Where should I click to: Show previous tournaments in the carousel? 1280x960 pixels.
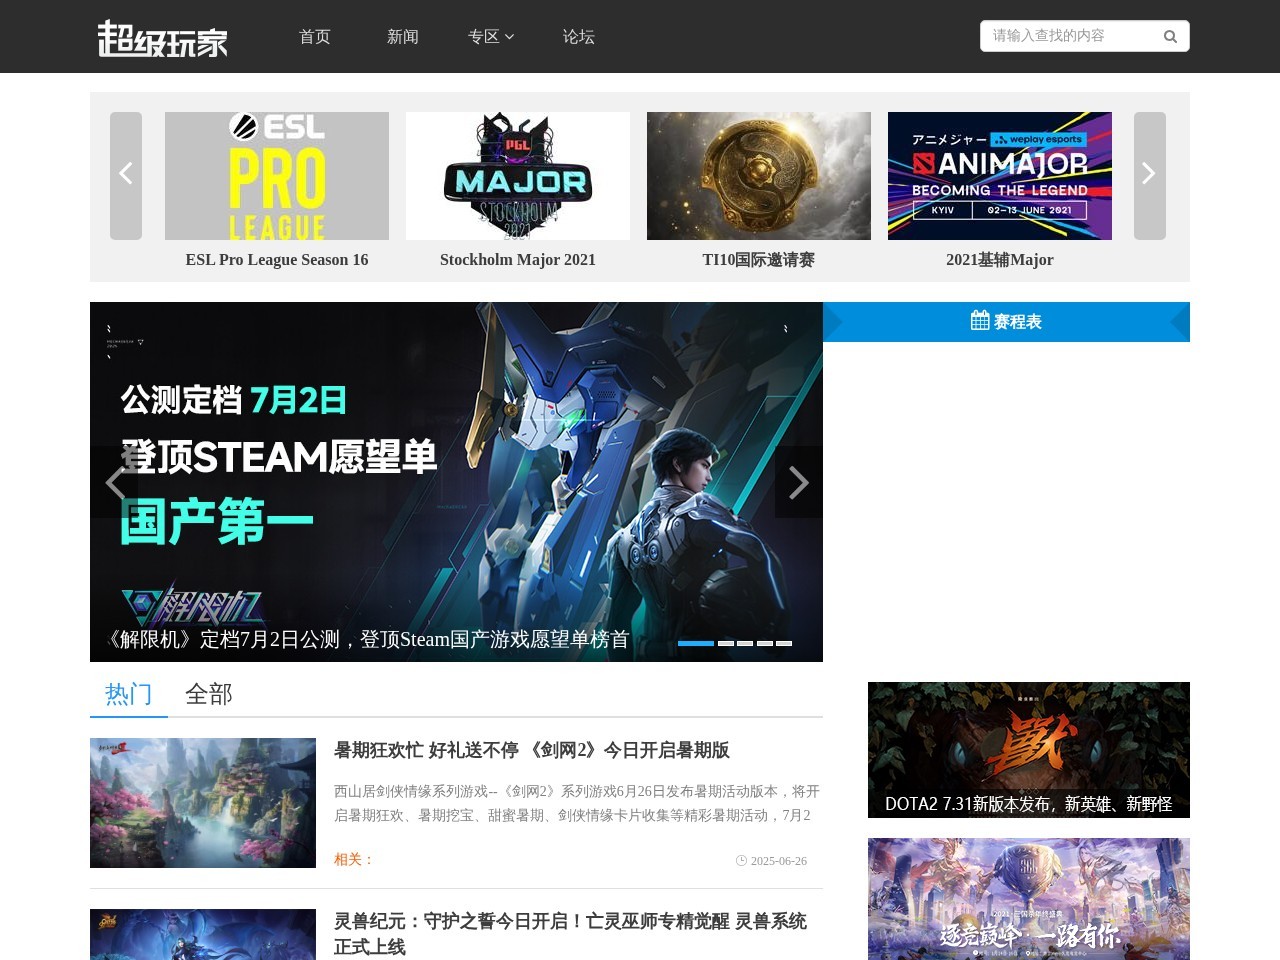[x=126, y=175]
